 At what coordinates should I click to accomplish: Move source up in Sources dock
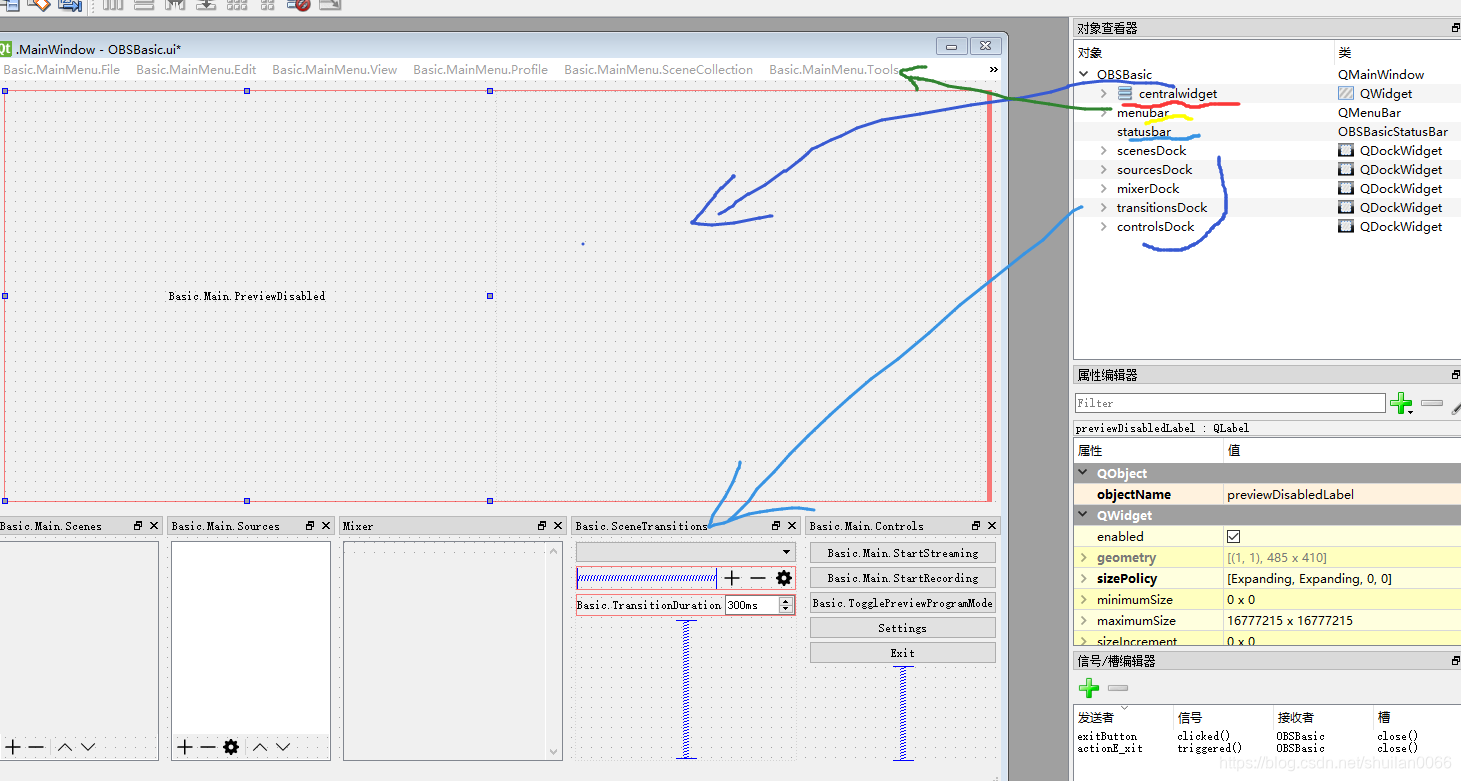259,747
